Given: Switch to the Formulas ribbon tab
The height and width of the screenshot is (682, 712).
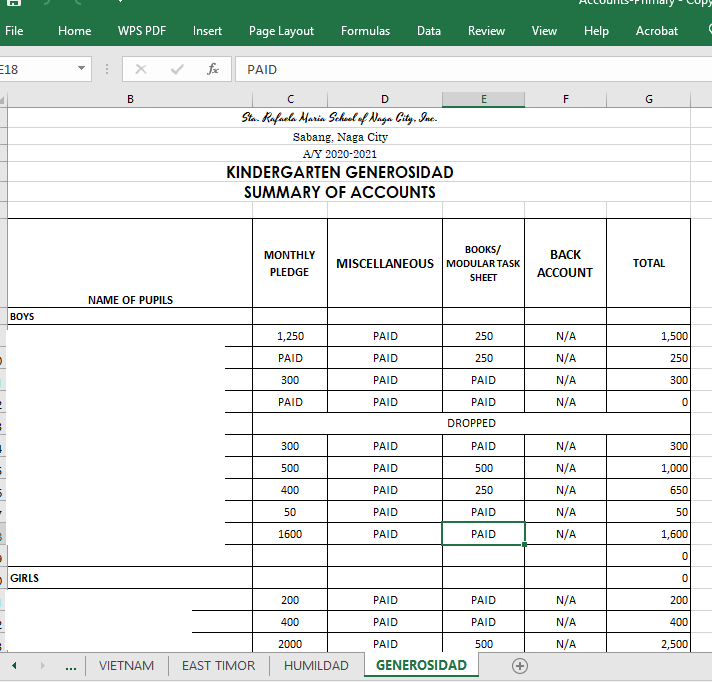Looking at the screenshot, I should 365,31.
